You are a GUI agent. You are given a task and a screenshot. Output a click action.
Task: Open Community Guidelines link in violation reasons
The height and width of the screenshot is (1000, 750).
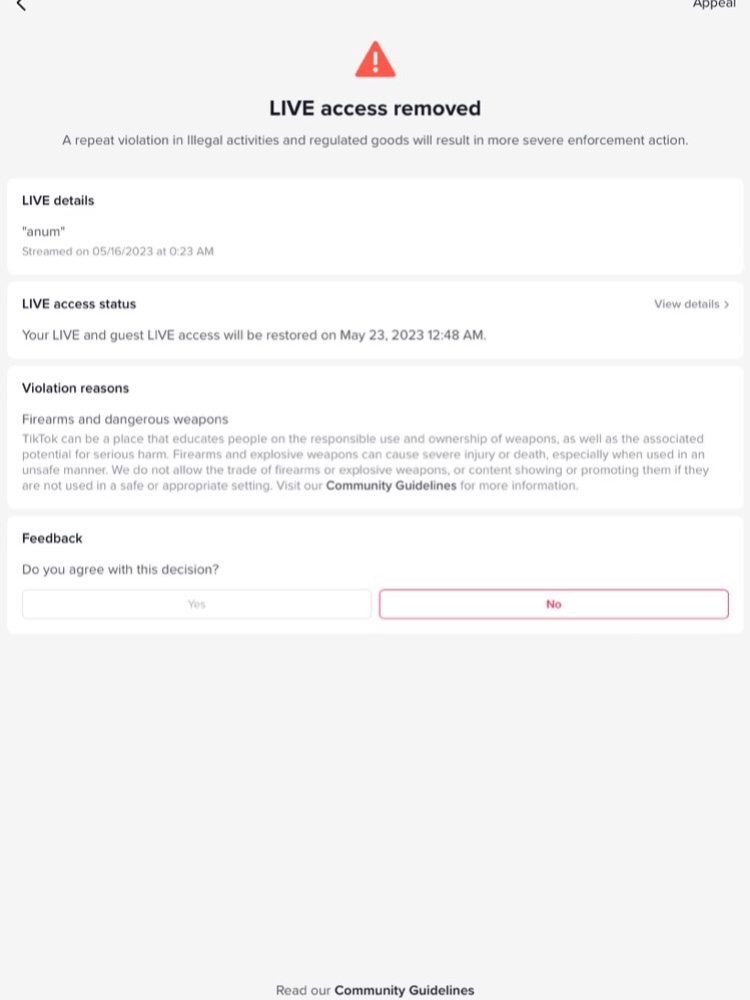391,485
